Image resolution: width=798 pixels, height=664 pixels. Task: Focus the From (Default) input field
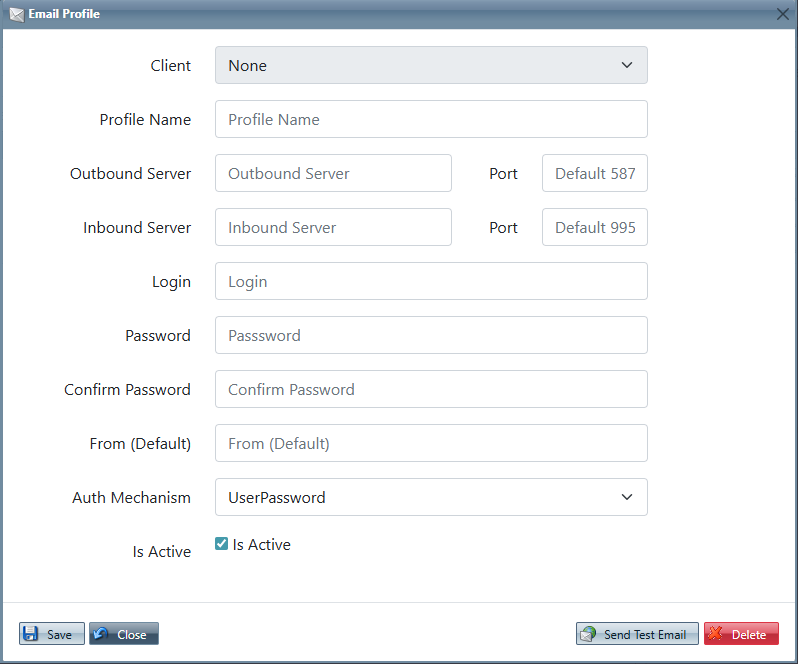[431, 443]
